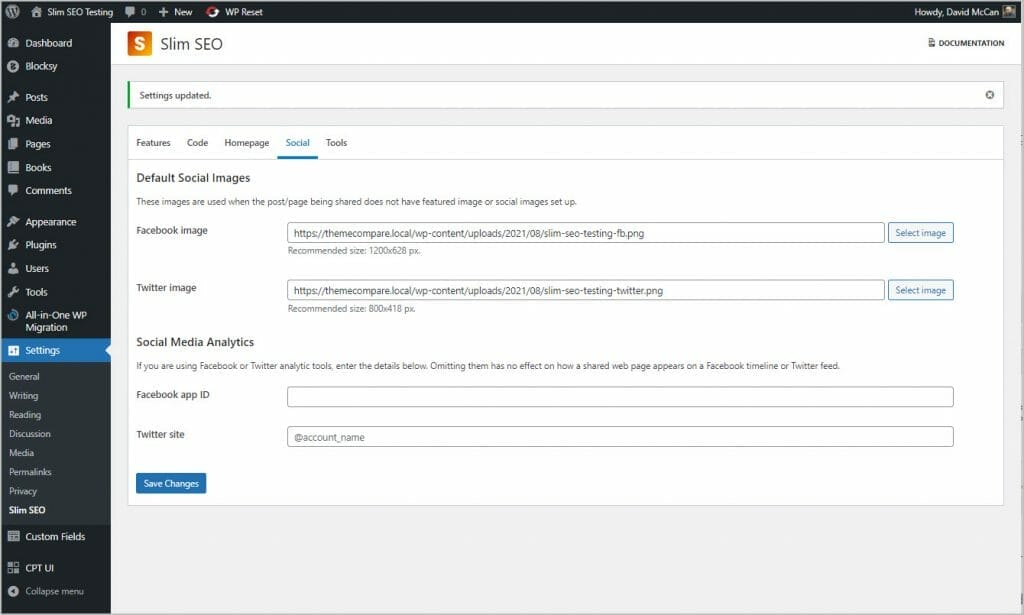This screenshot has height=615, width=1024.
Task: Select image for Twitter image
Action: tap(921, 291)
